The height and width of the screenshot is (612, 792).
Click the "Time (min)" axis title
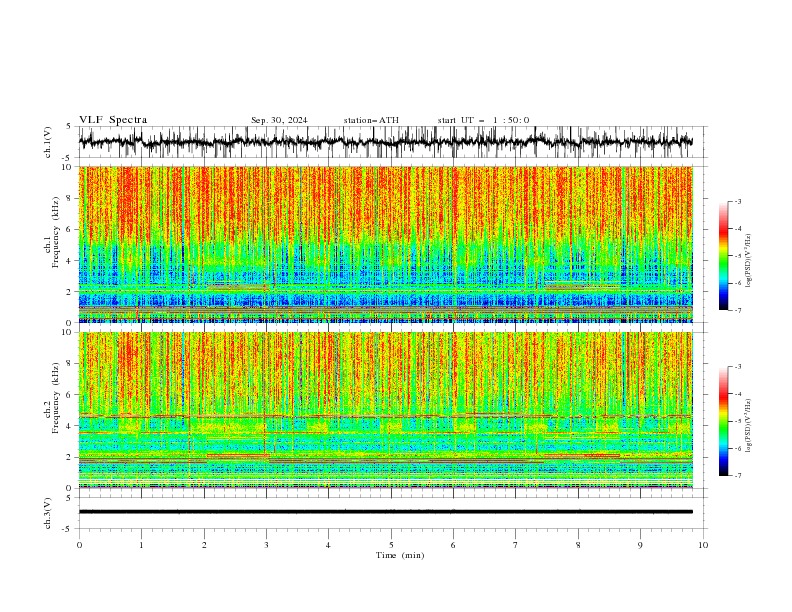point(400,555)
